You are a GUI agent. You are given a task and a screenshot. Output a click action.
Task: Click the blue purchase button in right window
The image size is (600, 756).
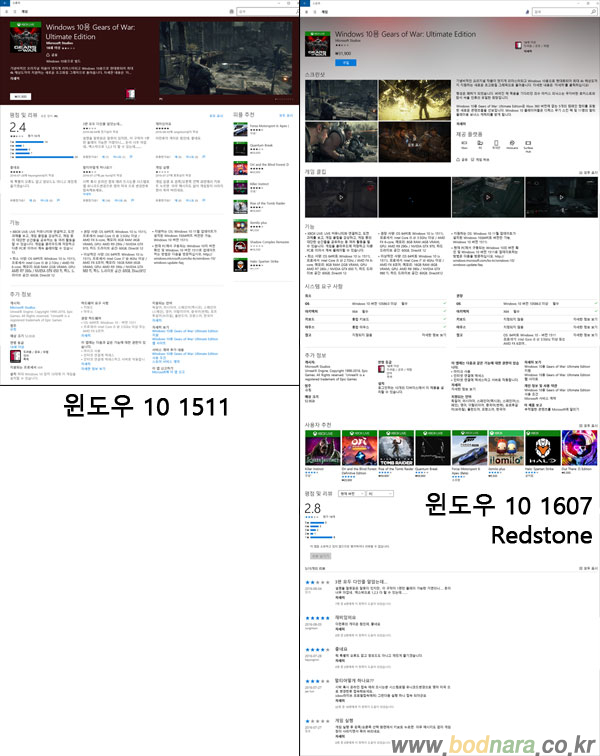point(346,61)
